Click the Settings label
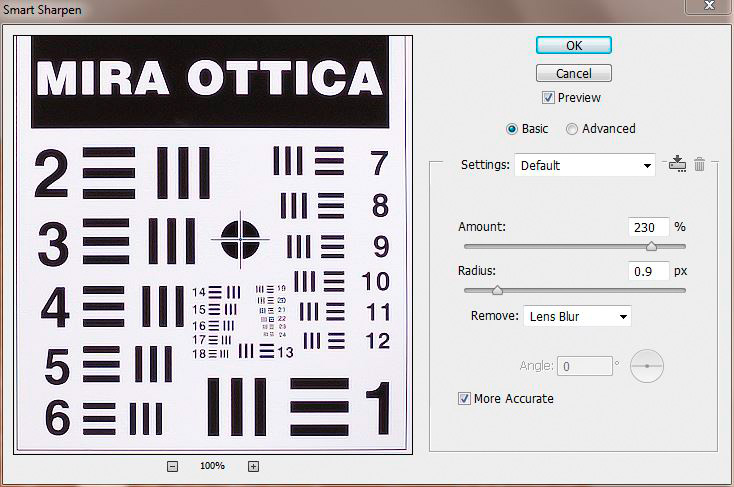 tap(485, 165)
